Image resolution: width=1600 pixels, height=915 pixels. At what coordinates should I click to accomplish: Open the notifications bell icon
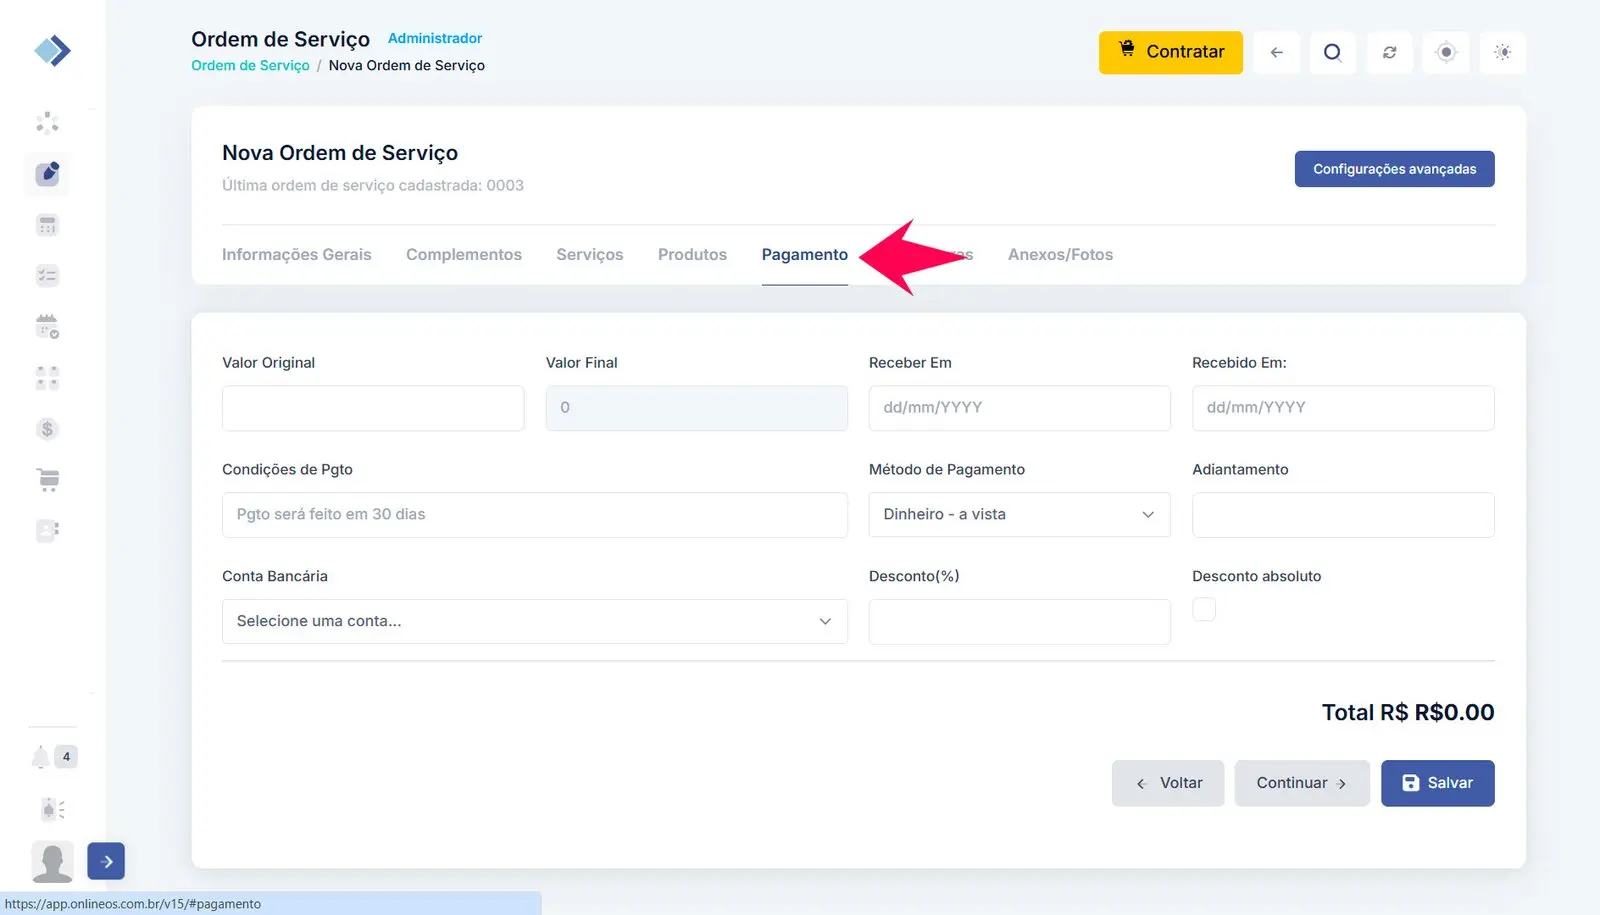tap(41, 757)
